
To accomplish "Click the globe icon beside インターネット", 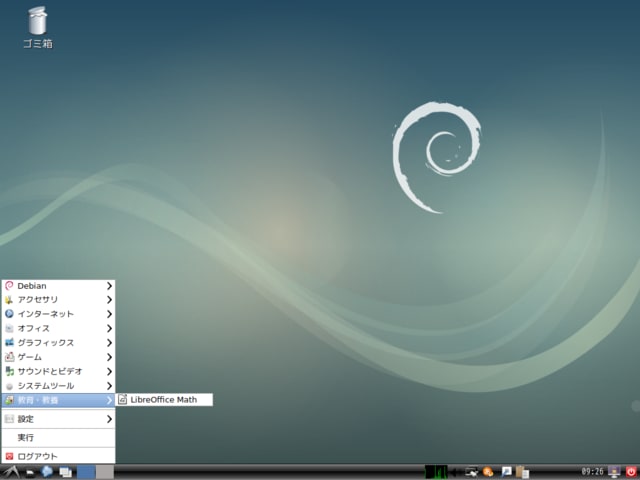I will pos(9,314).
